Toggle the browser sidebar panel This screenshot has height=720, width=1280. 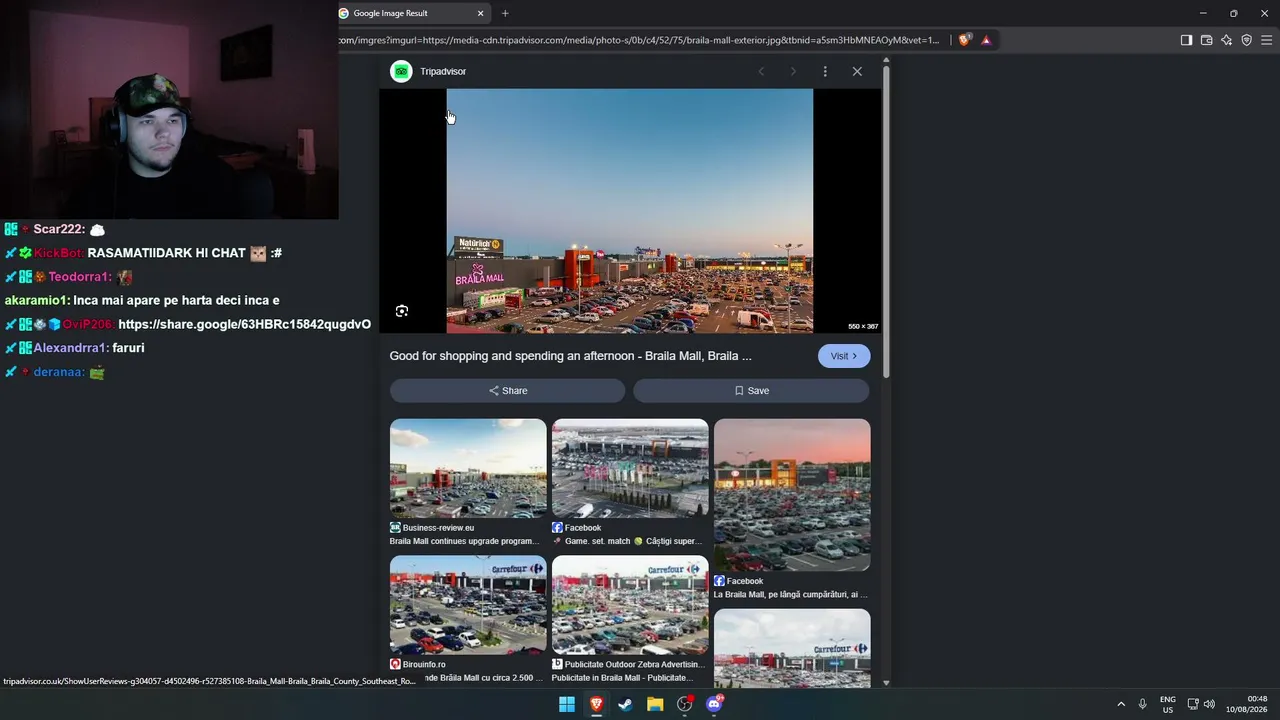[x=1186, y=40]
